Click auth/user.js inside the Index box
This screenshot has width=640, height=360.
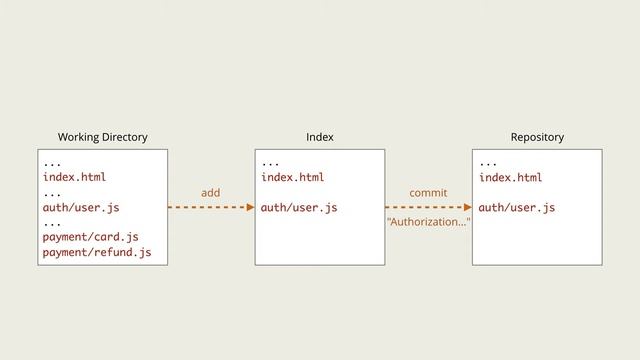[299, 207]
